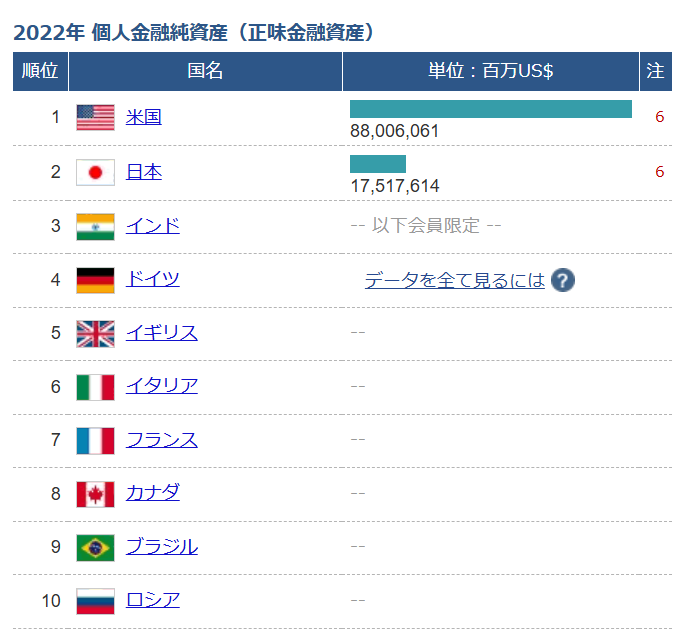Open the ロシア country link
The width and height of the screenshot is (692, 644).
point(152,600)
